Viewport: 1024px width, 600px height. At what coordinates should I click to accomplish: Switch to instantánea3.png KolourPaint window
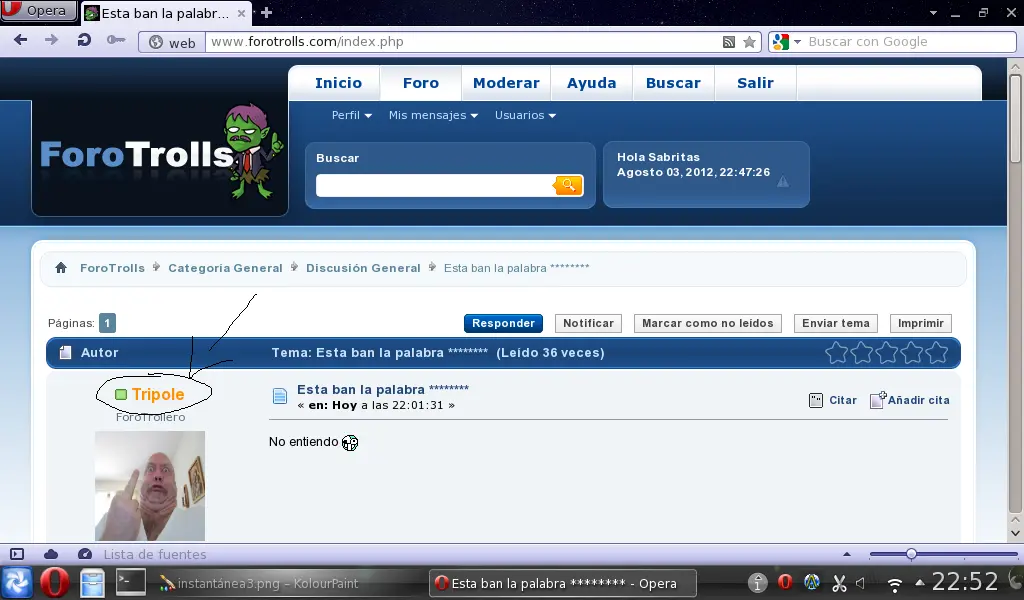pyautogui.click(x=259, y=584)
